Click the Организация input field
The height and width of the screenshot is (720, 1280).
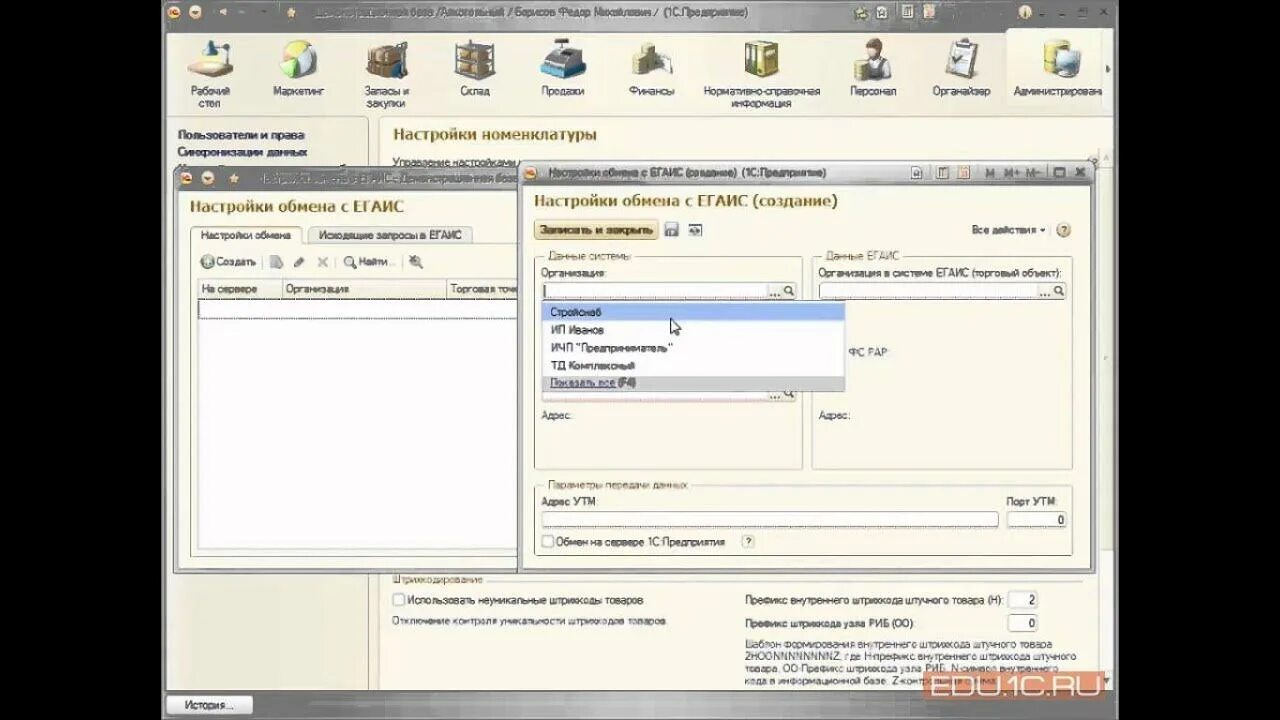[655, 291]
